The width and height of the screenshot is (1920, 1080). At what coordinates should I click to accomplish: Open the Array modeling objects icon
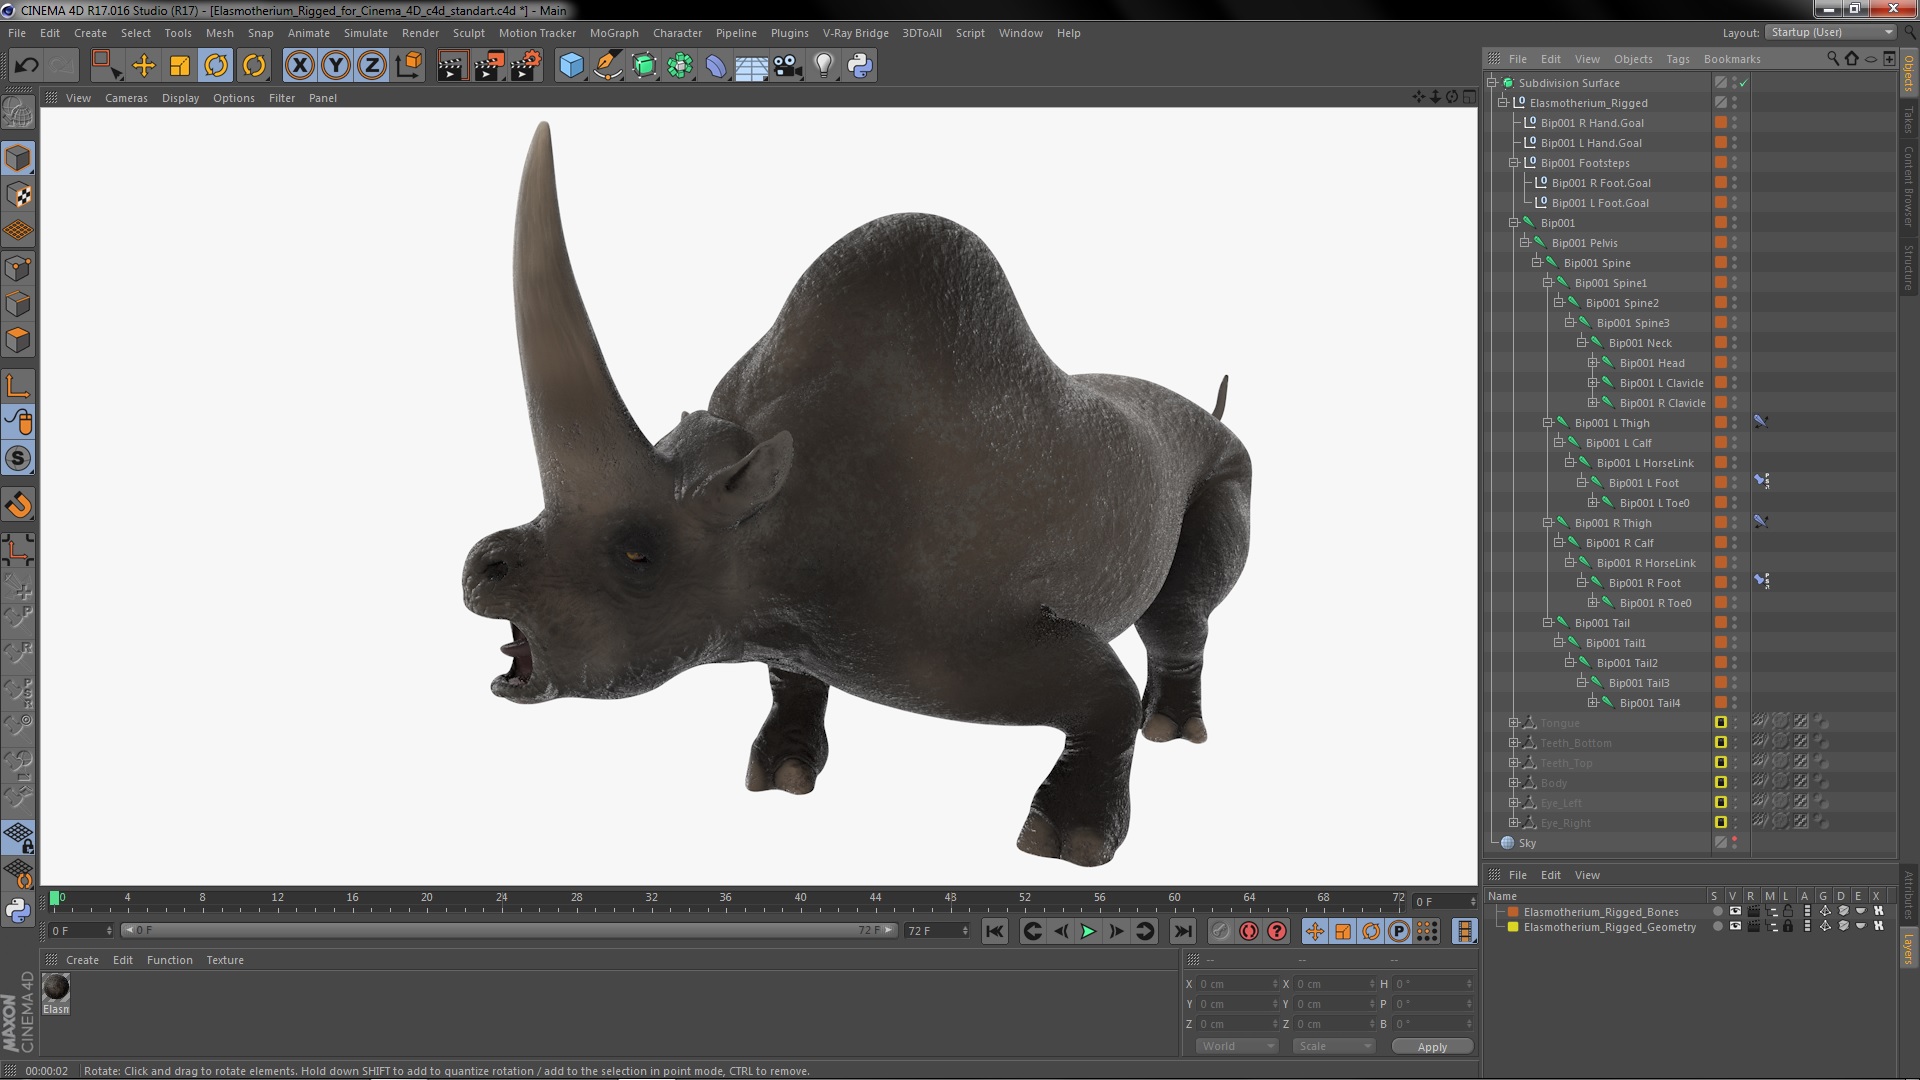tap(680, 66)
